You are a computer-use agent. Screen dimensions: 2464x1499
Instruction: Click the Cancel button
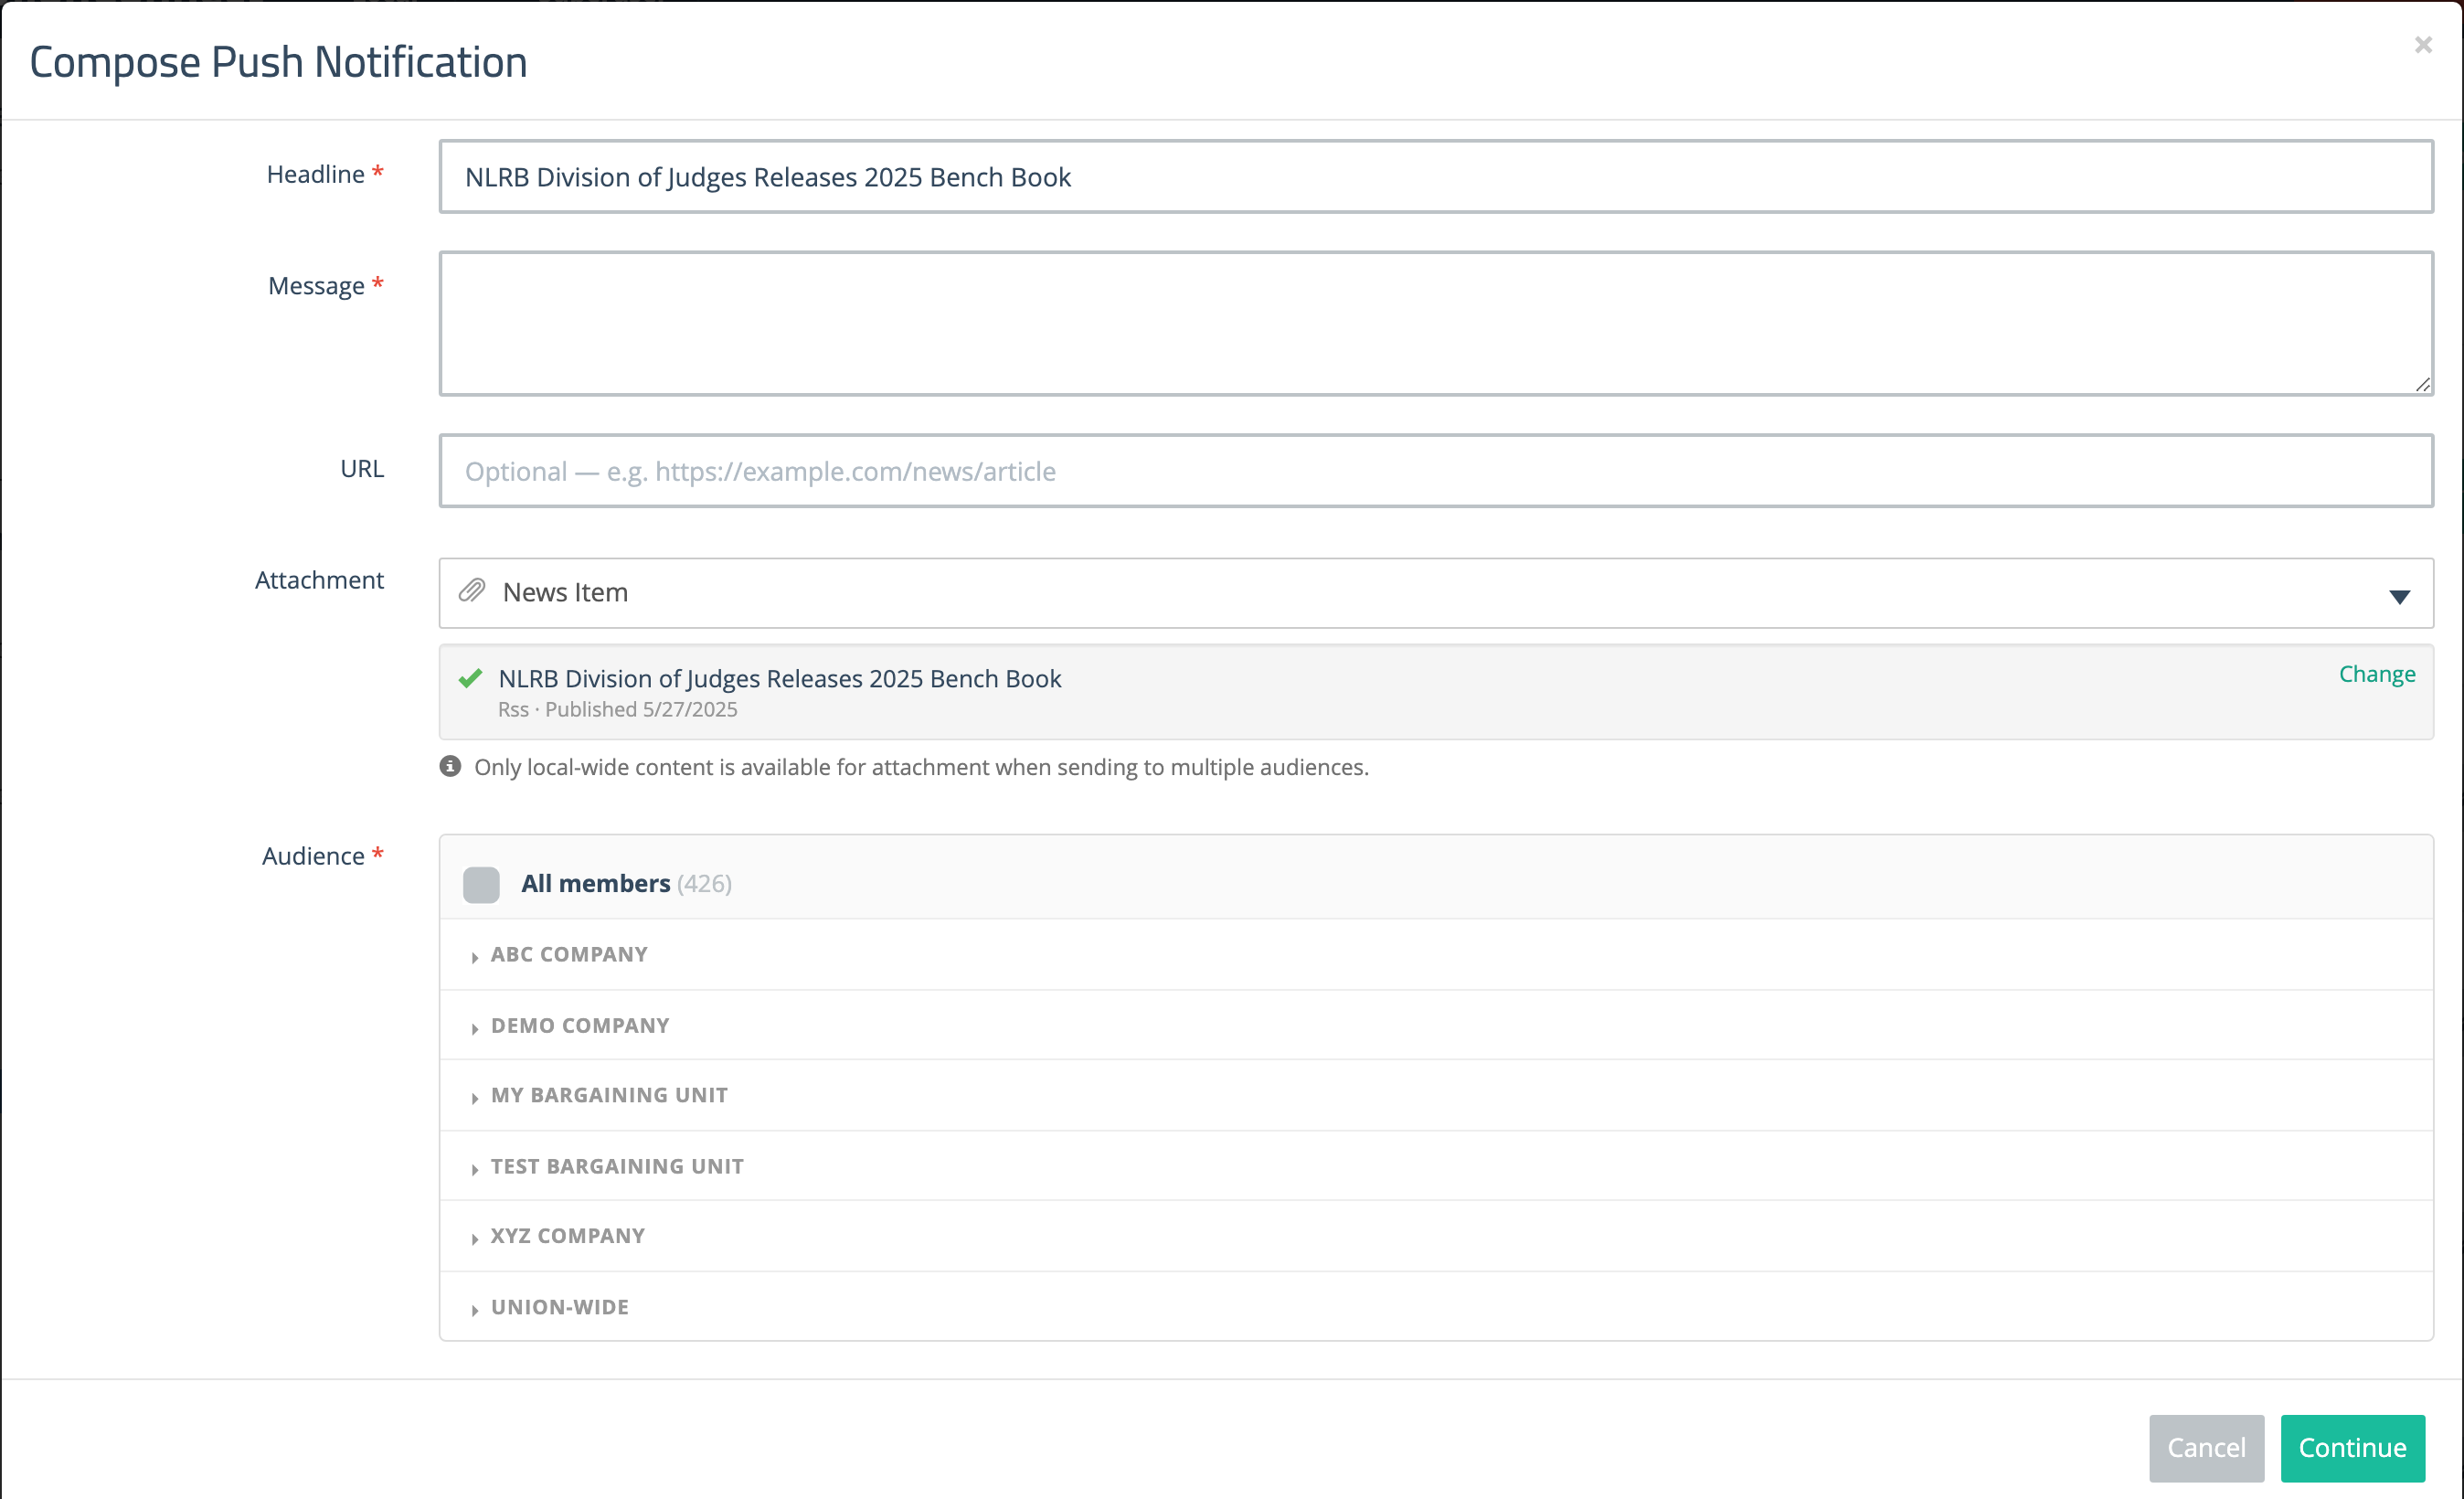pos(2206,1448)
